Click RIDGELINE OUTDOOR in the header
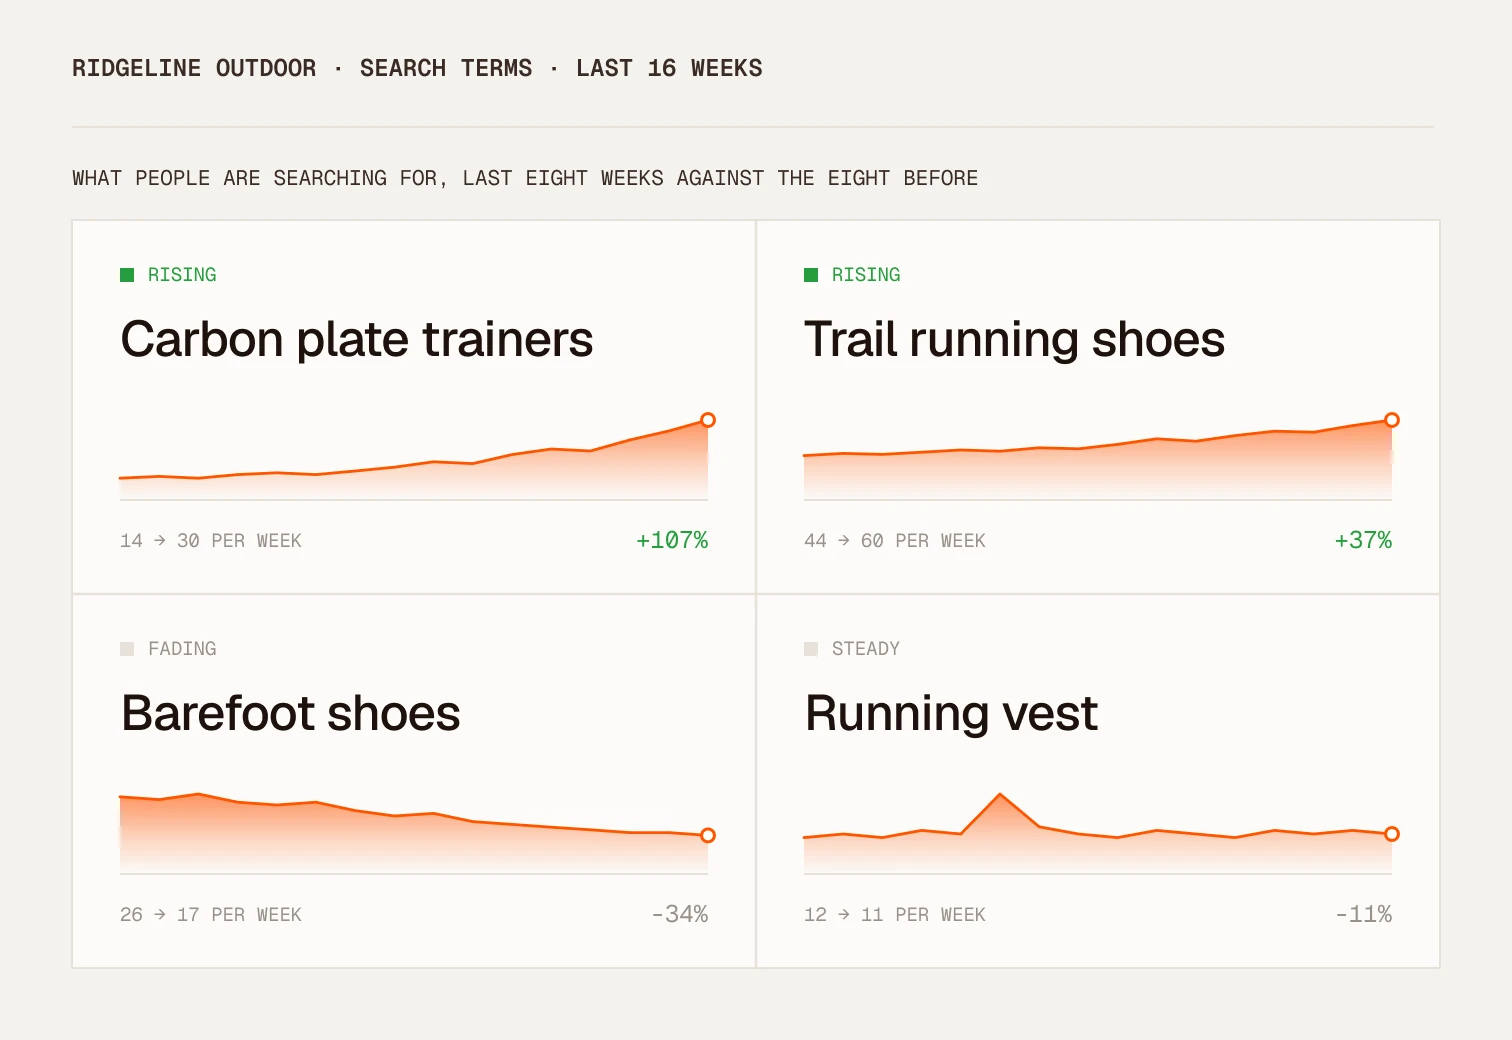 tap(194, 68)
